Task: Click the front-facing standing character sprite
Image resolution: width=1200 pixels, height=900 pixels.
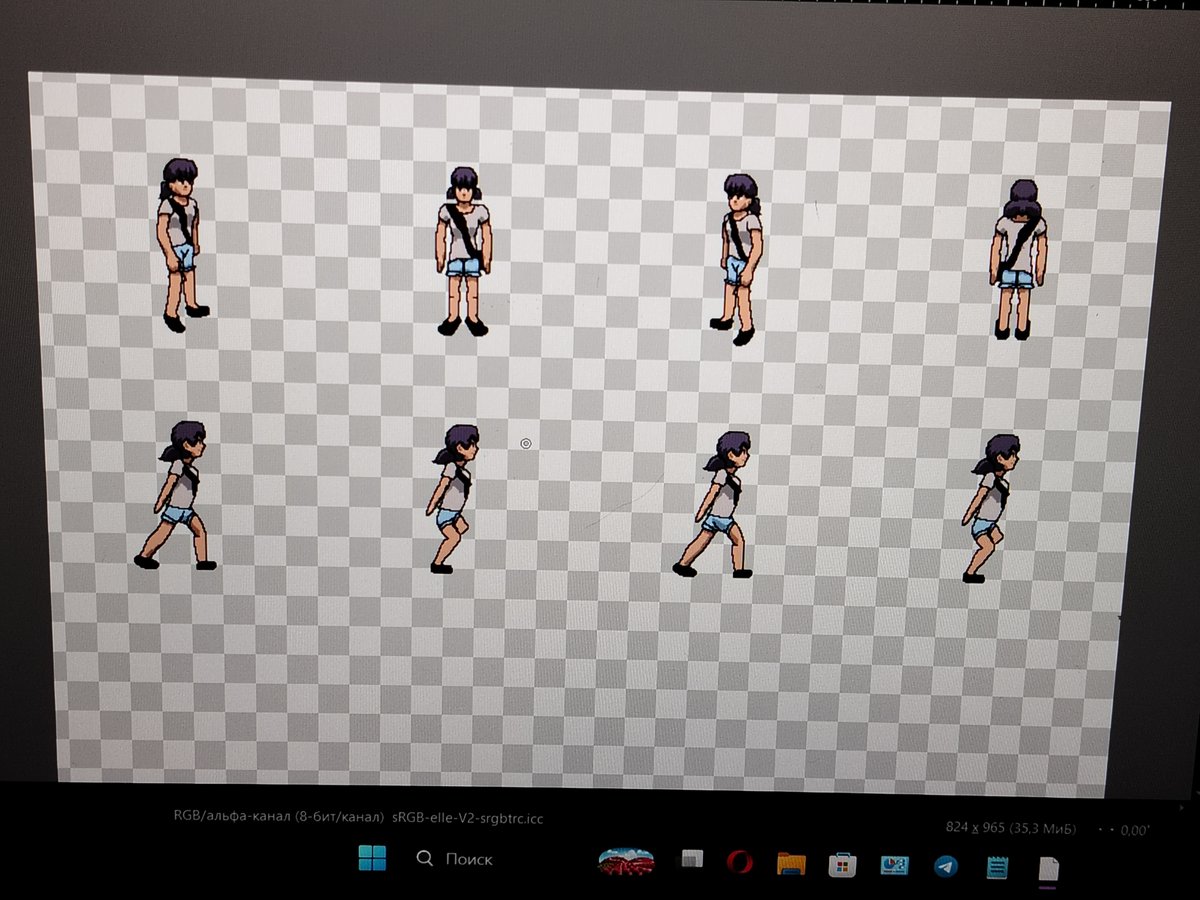Action: pyautogui.click(x=463, y=251)
